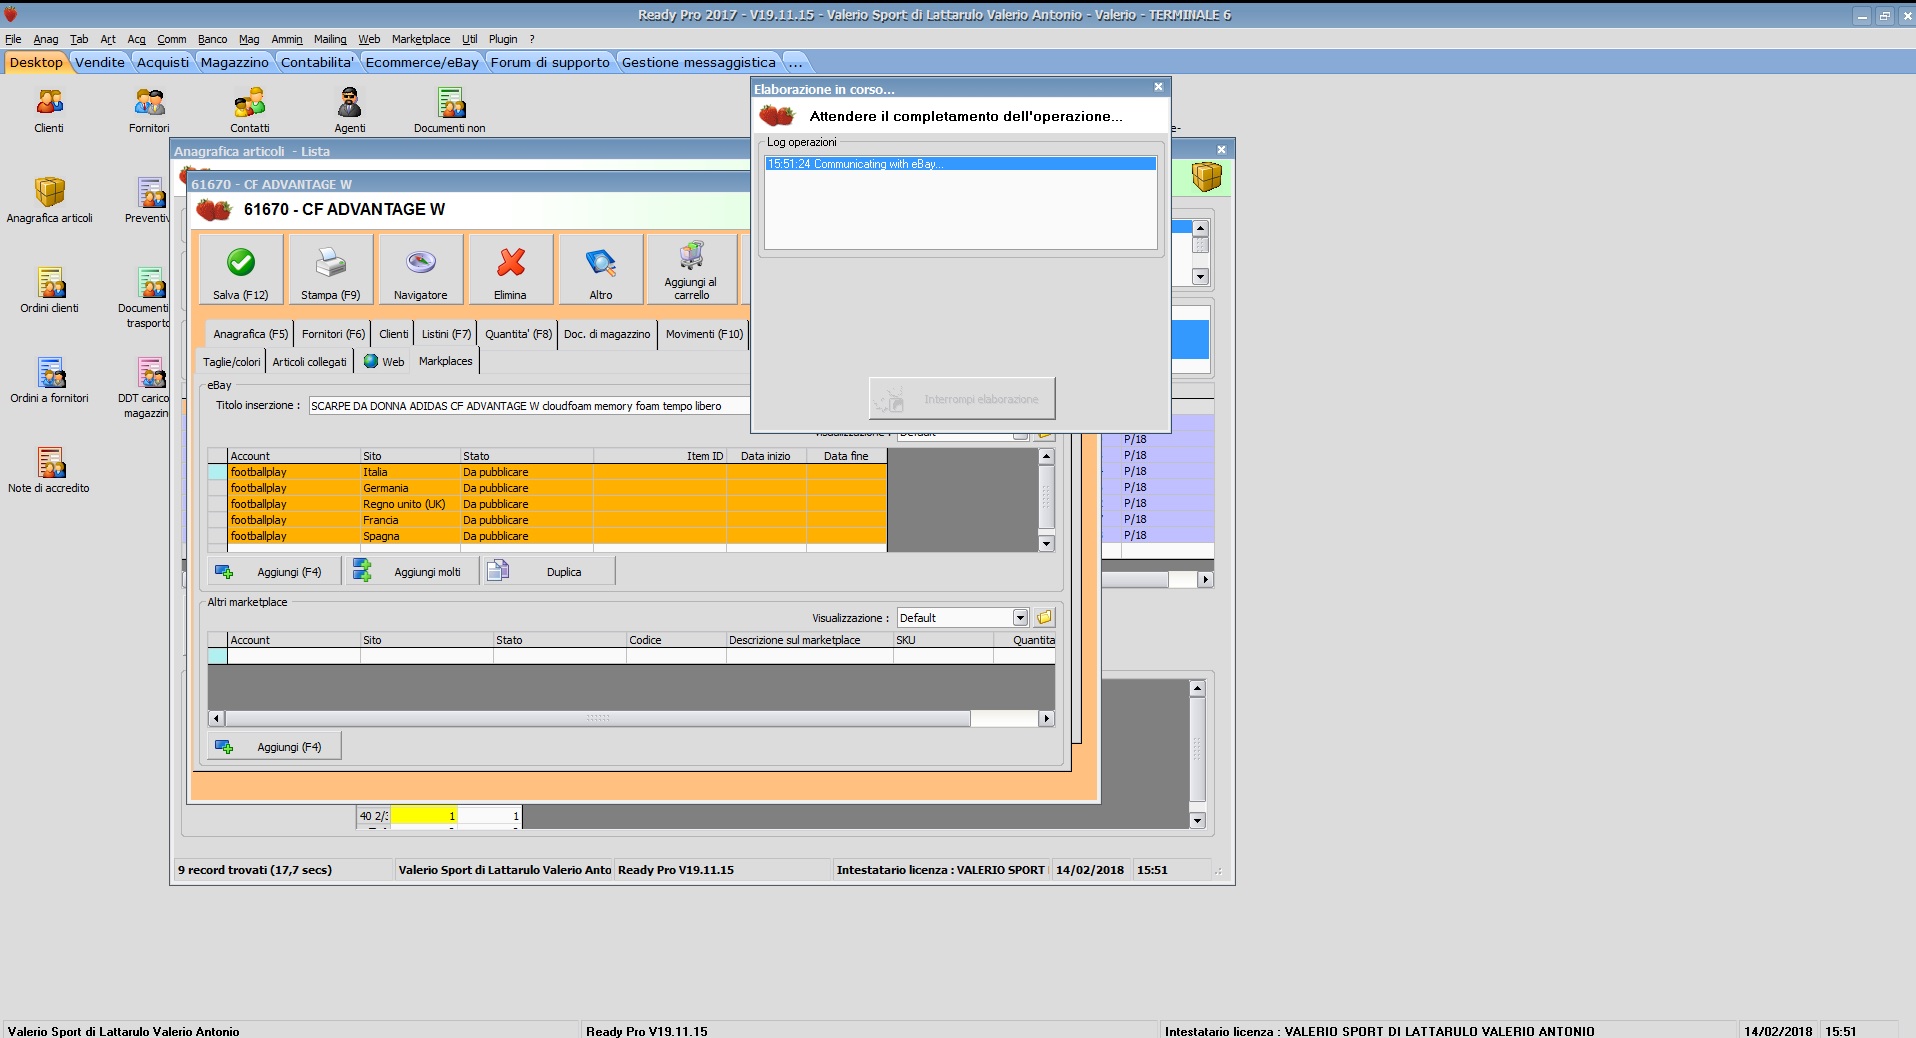Click the Descrizione sul marketplace column header
Screen dimensions: 1916x1038
(809, 640)
